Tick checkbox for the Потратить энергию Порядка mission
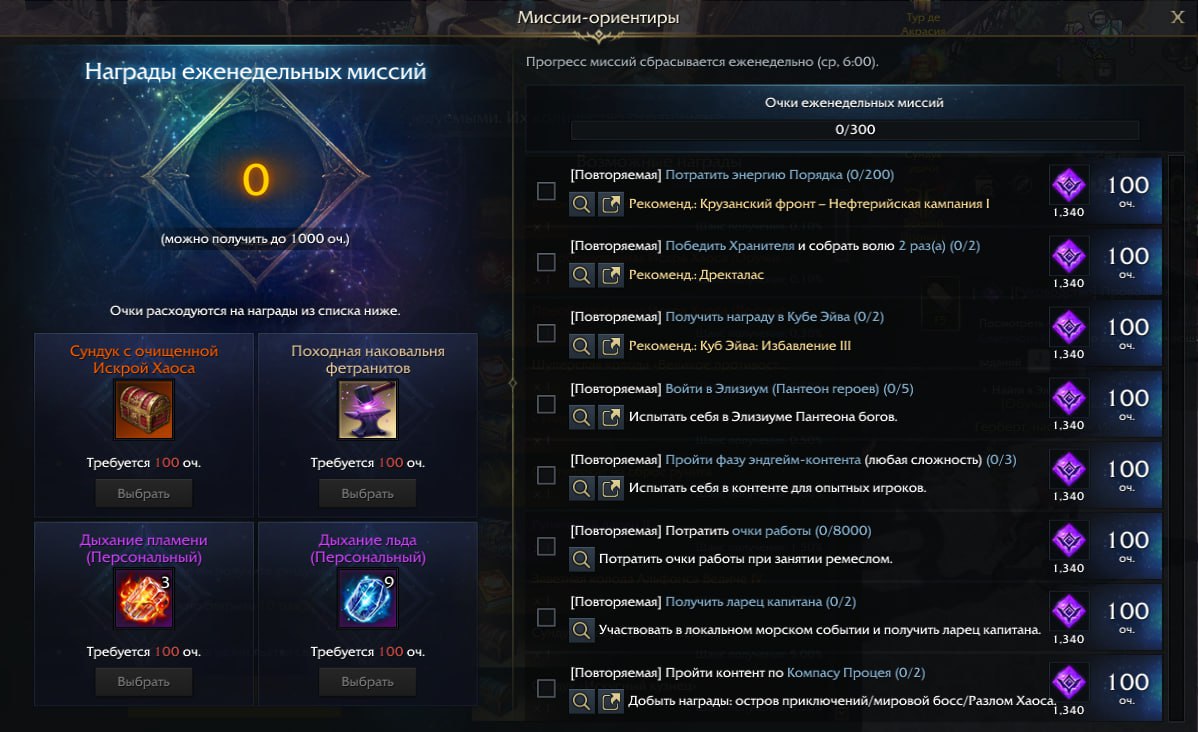Screen dimensions: 1198x732 546,191
